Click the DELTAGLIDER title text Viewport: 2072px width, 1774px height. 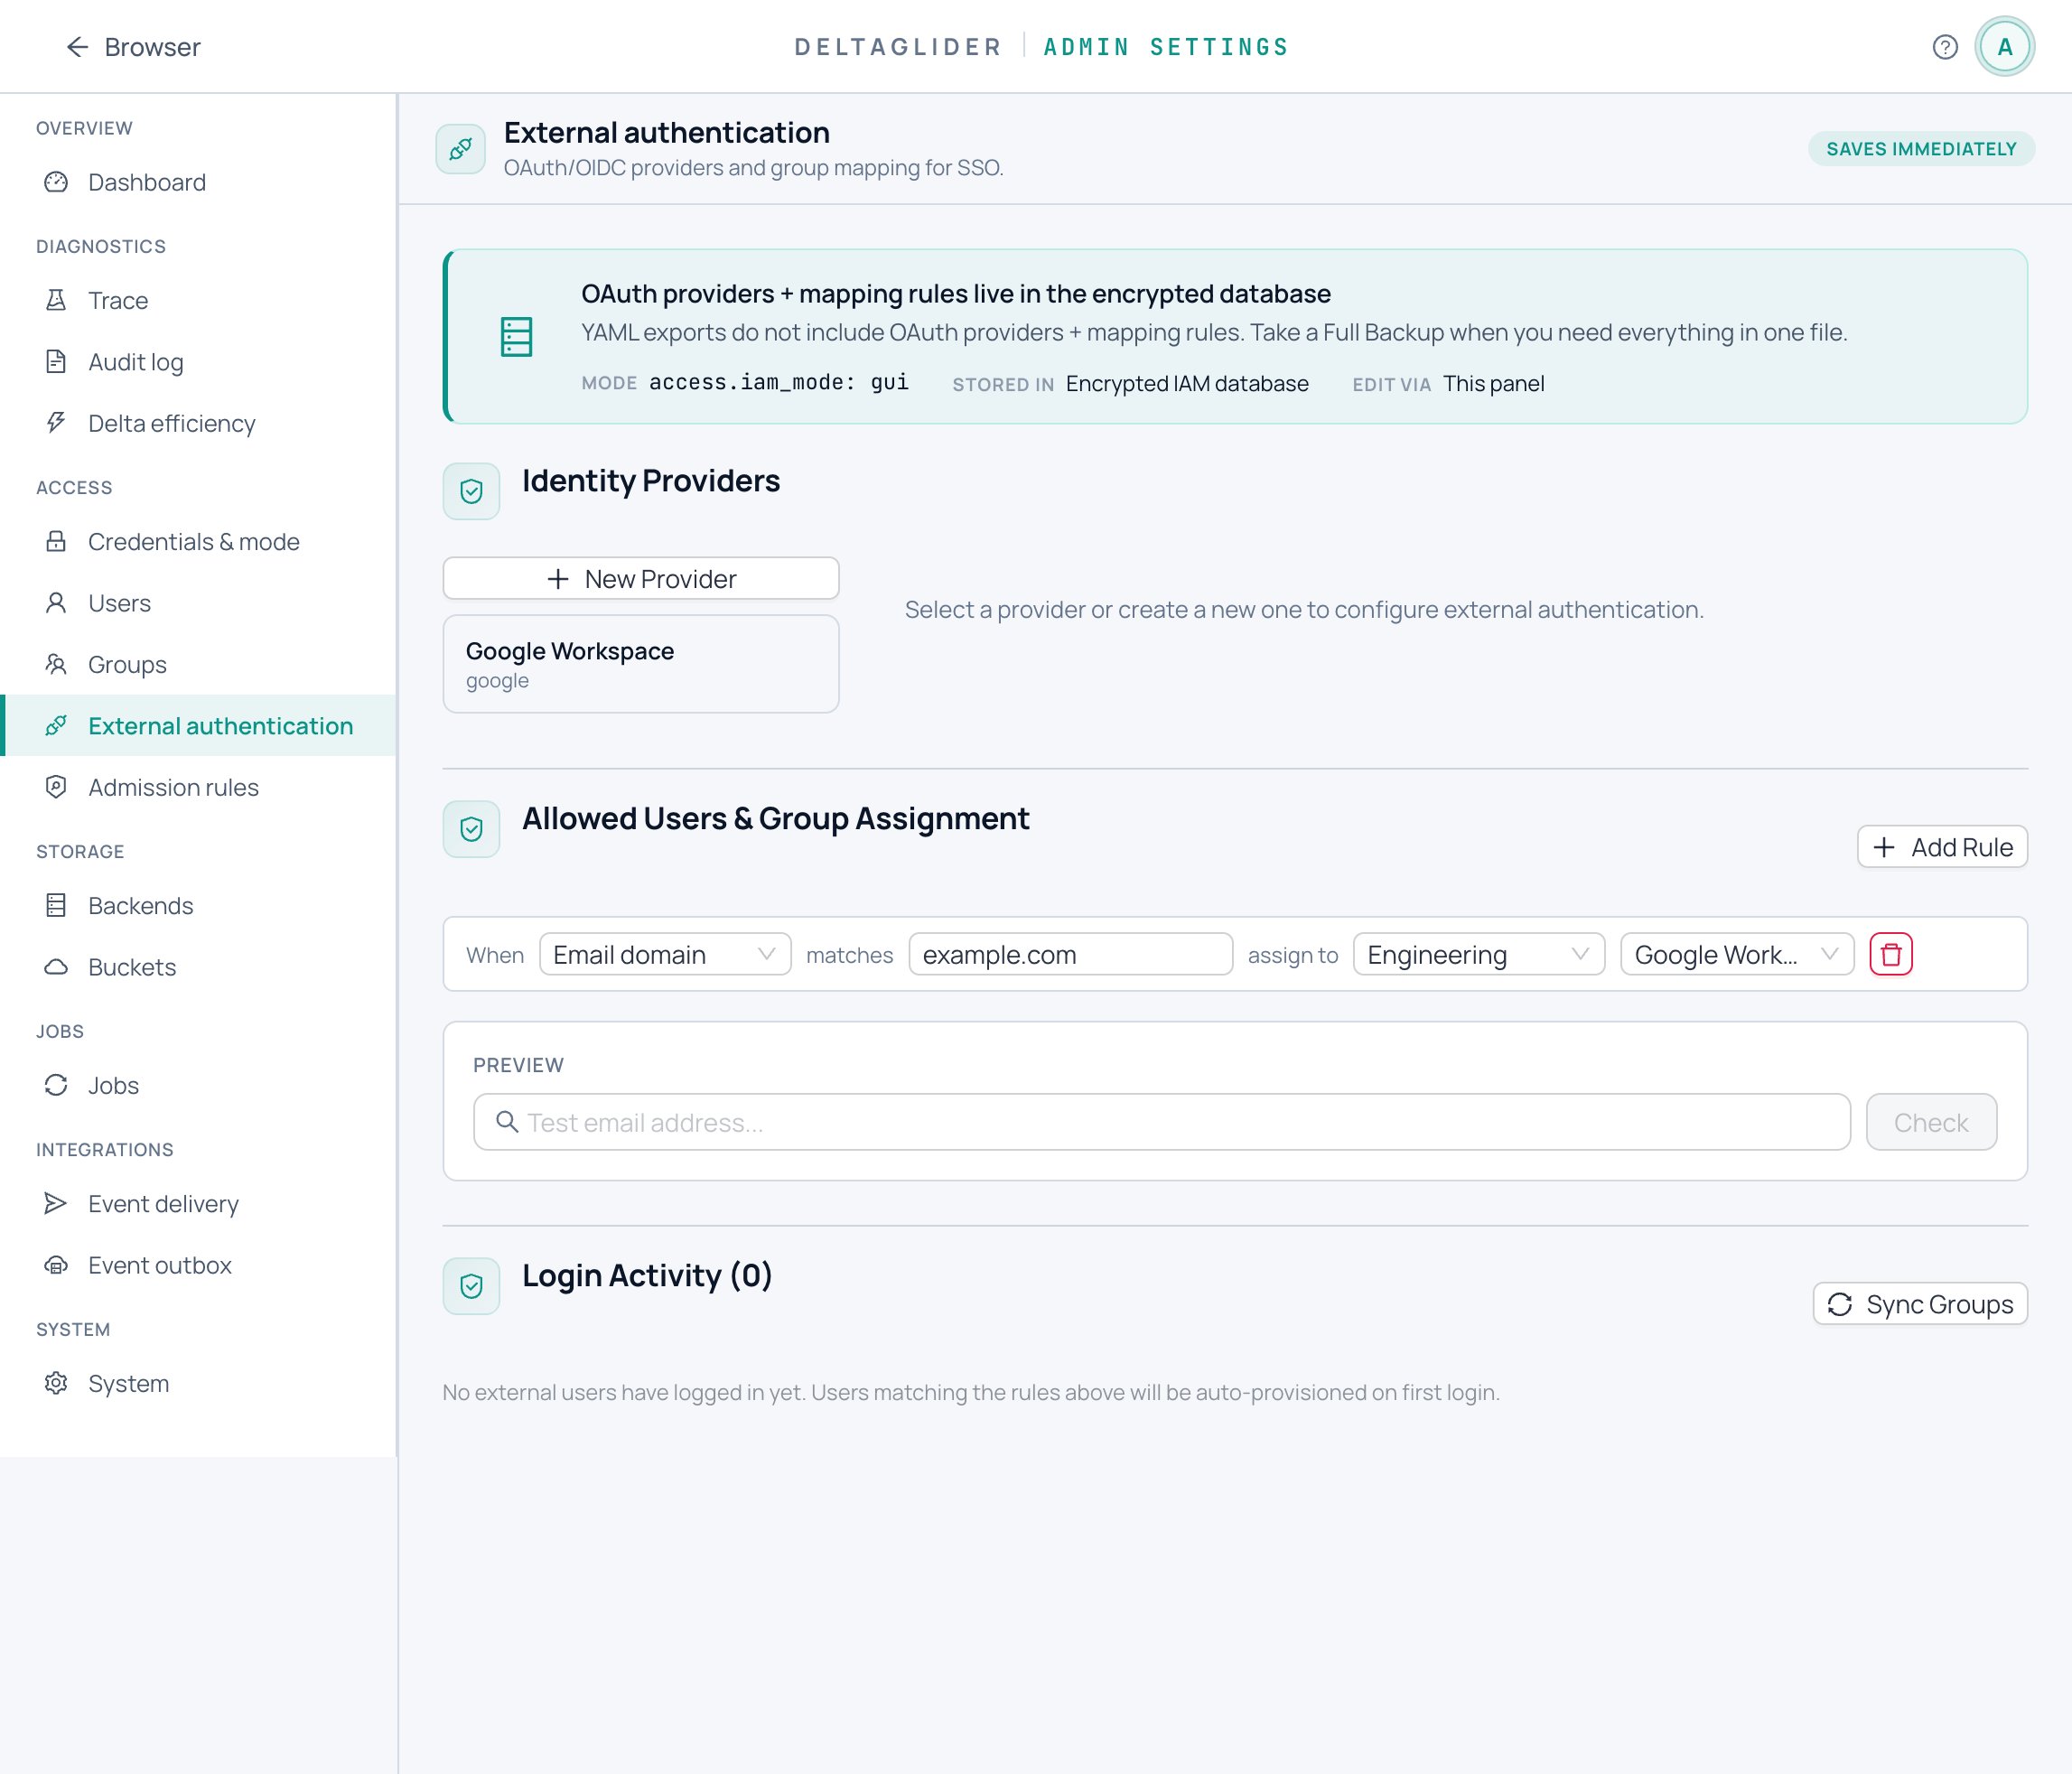[897, 47]
